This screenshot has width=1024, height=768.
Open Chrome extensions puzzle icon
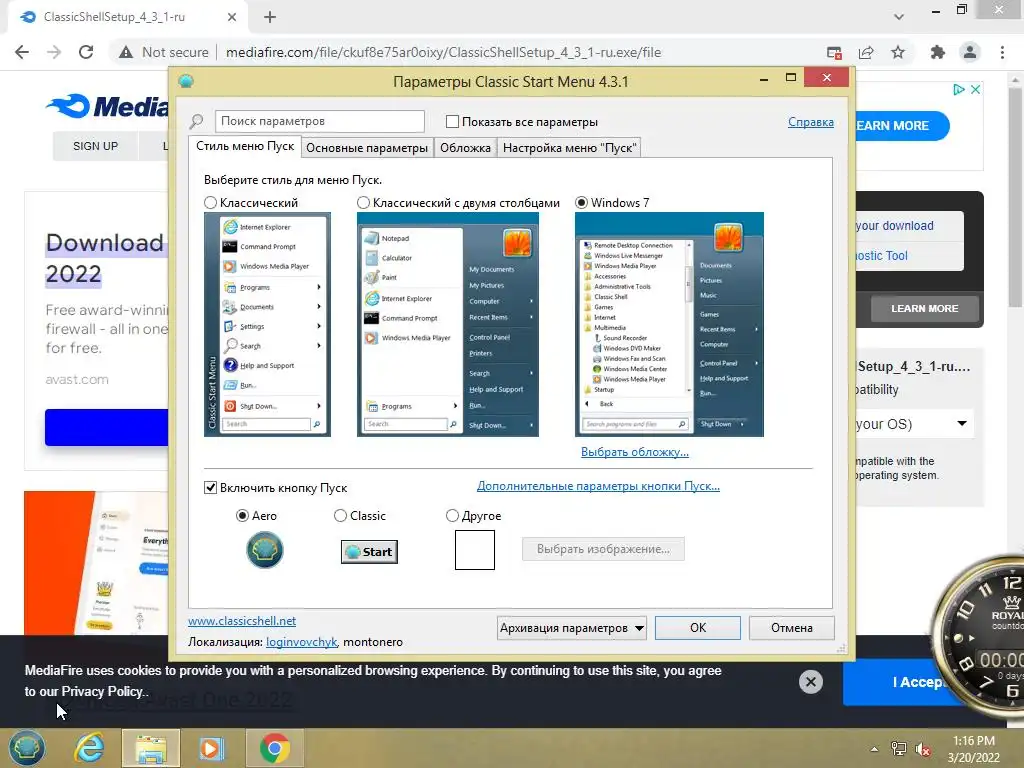tap(938, 52)
